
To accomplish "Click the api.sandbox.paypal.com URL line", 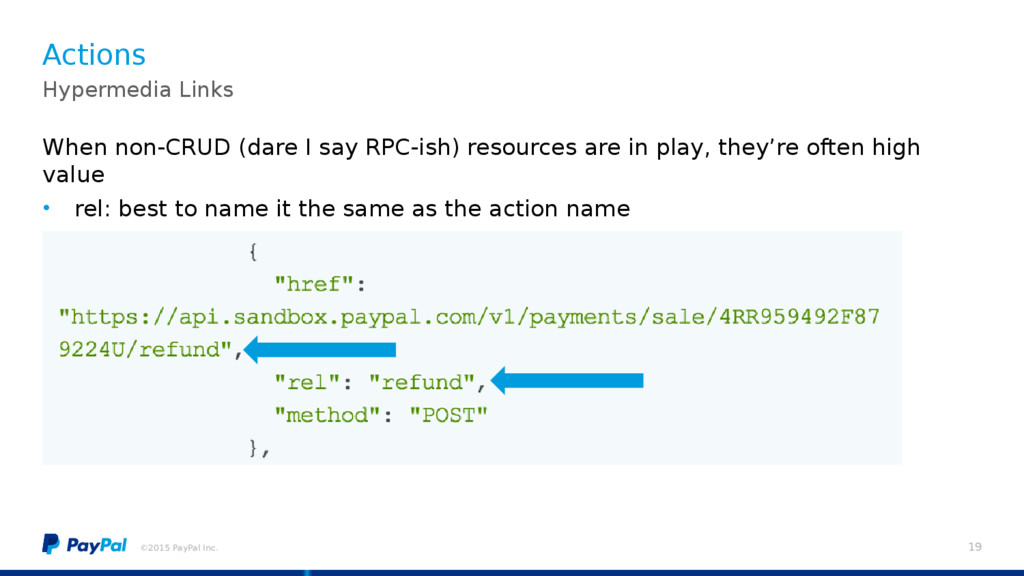I will coord(469,317).
